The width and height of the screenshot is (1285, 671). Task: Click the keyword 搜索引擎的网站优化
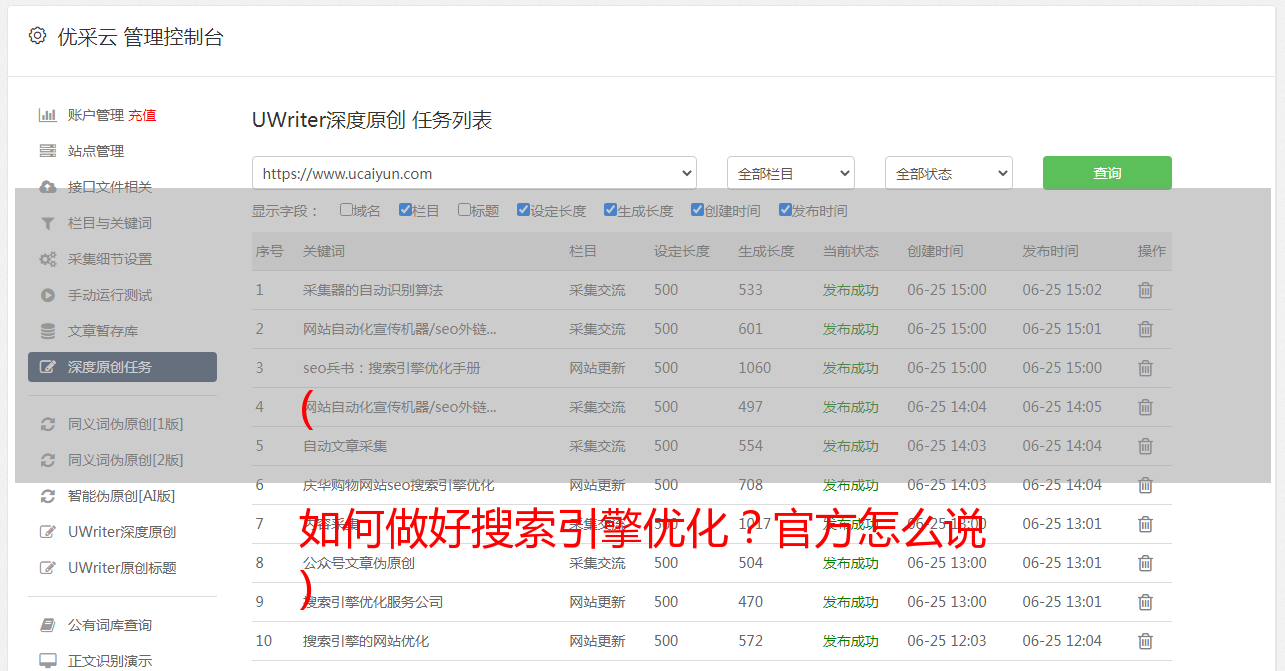(x=366, y=641)
